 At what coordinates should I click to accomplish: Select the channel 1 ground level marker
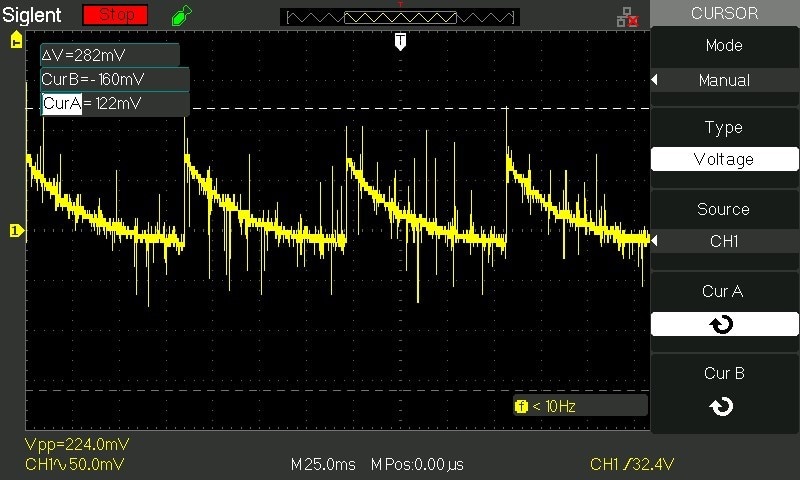(15, 231)
